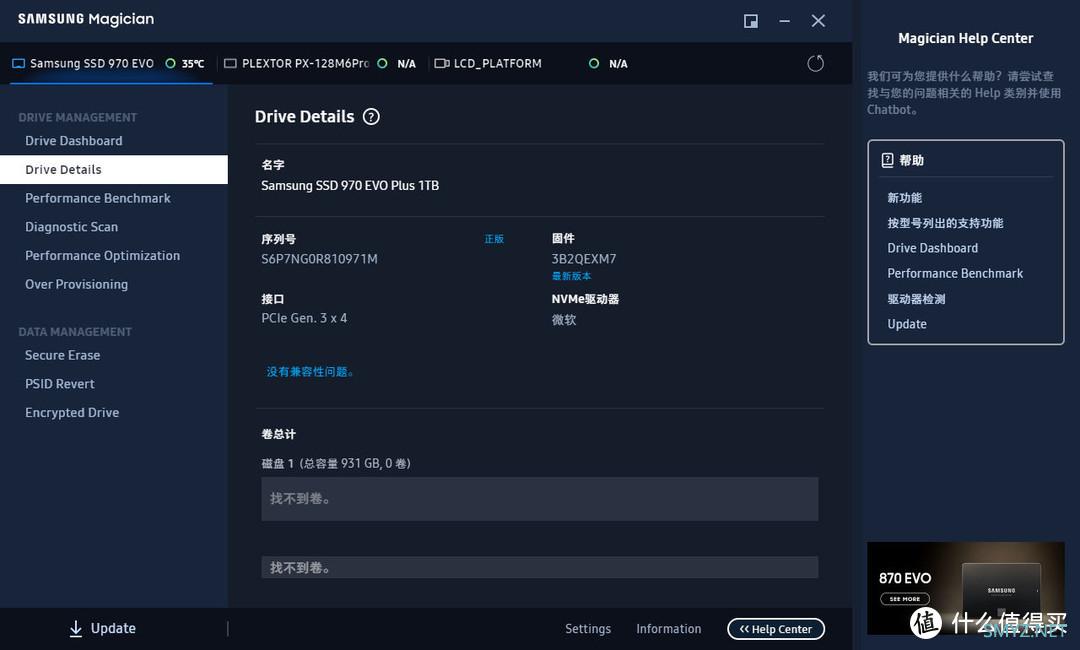Click the 870 EVO advertisement banner
The height and width of the screenshot is (650, 1080).
click(x=966, y=588)
